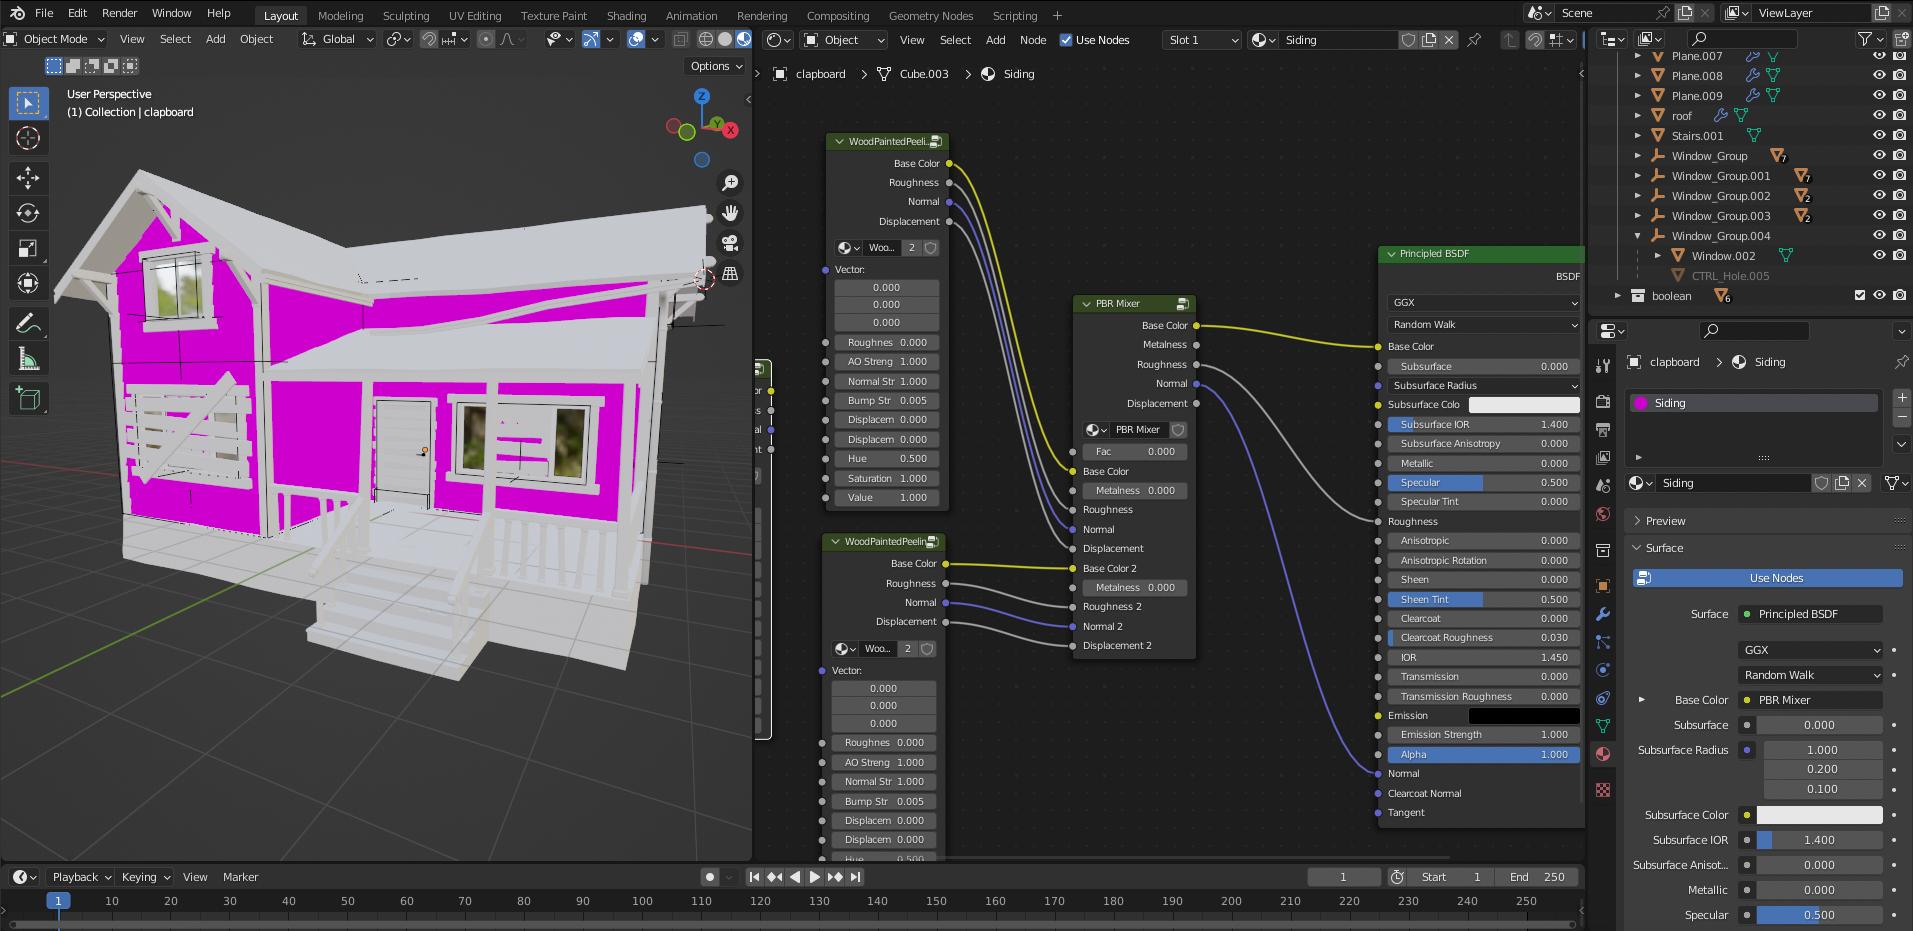Image resolution: width=1913 pixels, height=931 pixels.
Task: Select the Annotate tool
Action: (28, 323)
